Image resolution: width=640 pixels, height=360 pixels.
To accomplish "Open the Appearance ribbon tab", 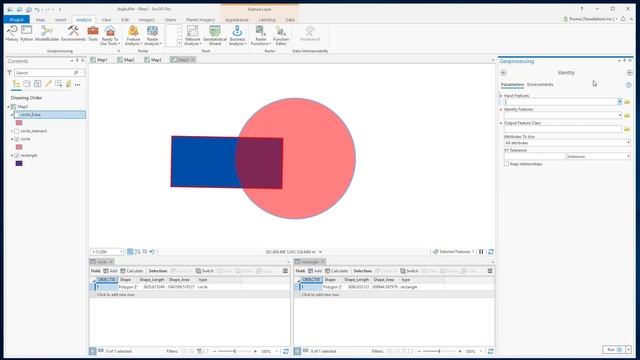I will point(237,20).
